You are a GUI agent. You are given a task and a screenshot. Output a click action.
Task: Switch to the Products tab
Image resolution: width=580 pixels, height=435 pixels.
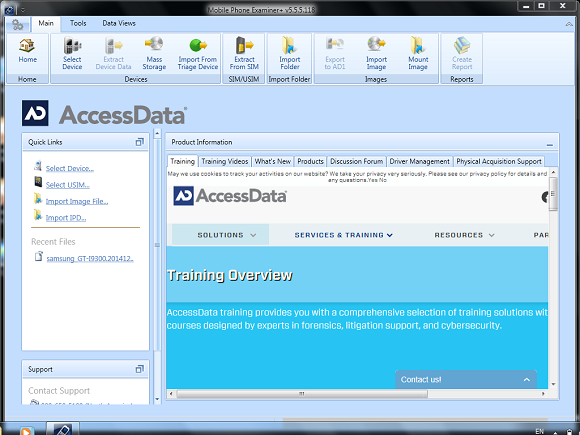coord(310,161)
